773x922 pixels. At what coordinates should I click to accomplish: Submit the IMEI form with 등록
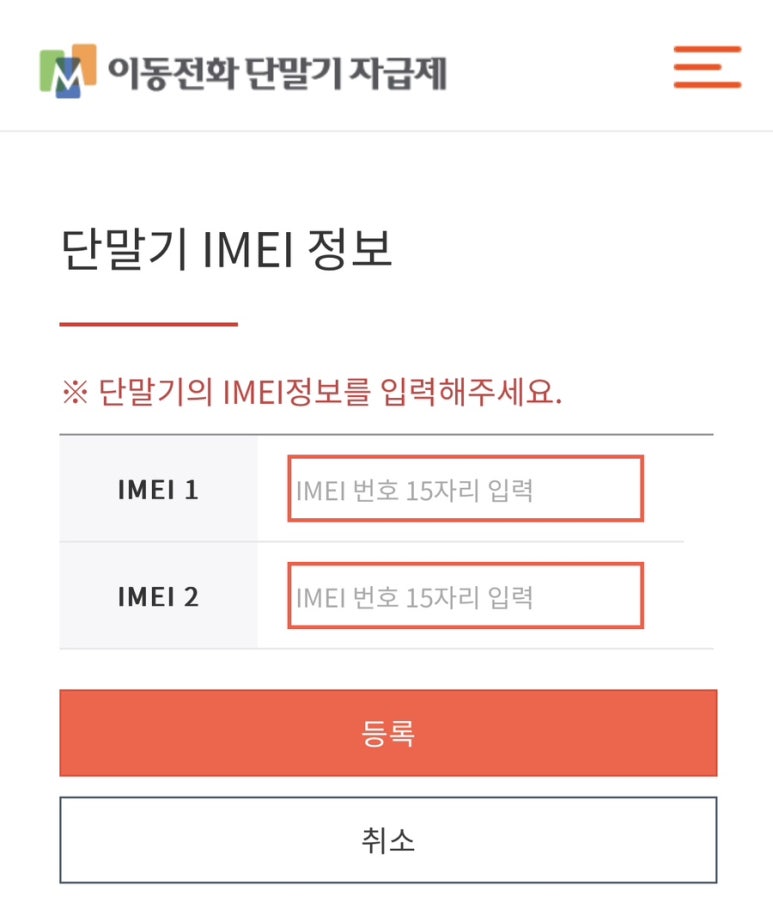point(388,733)
